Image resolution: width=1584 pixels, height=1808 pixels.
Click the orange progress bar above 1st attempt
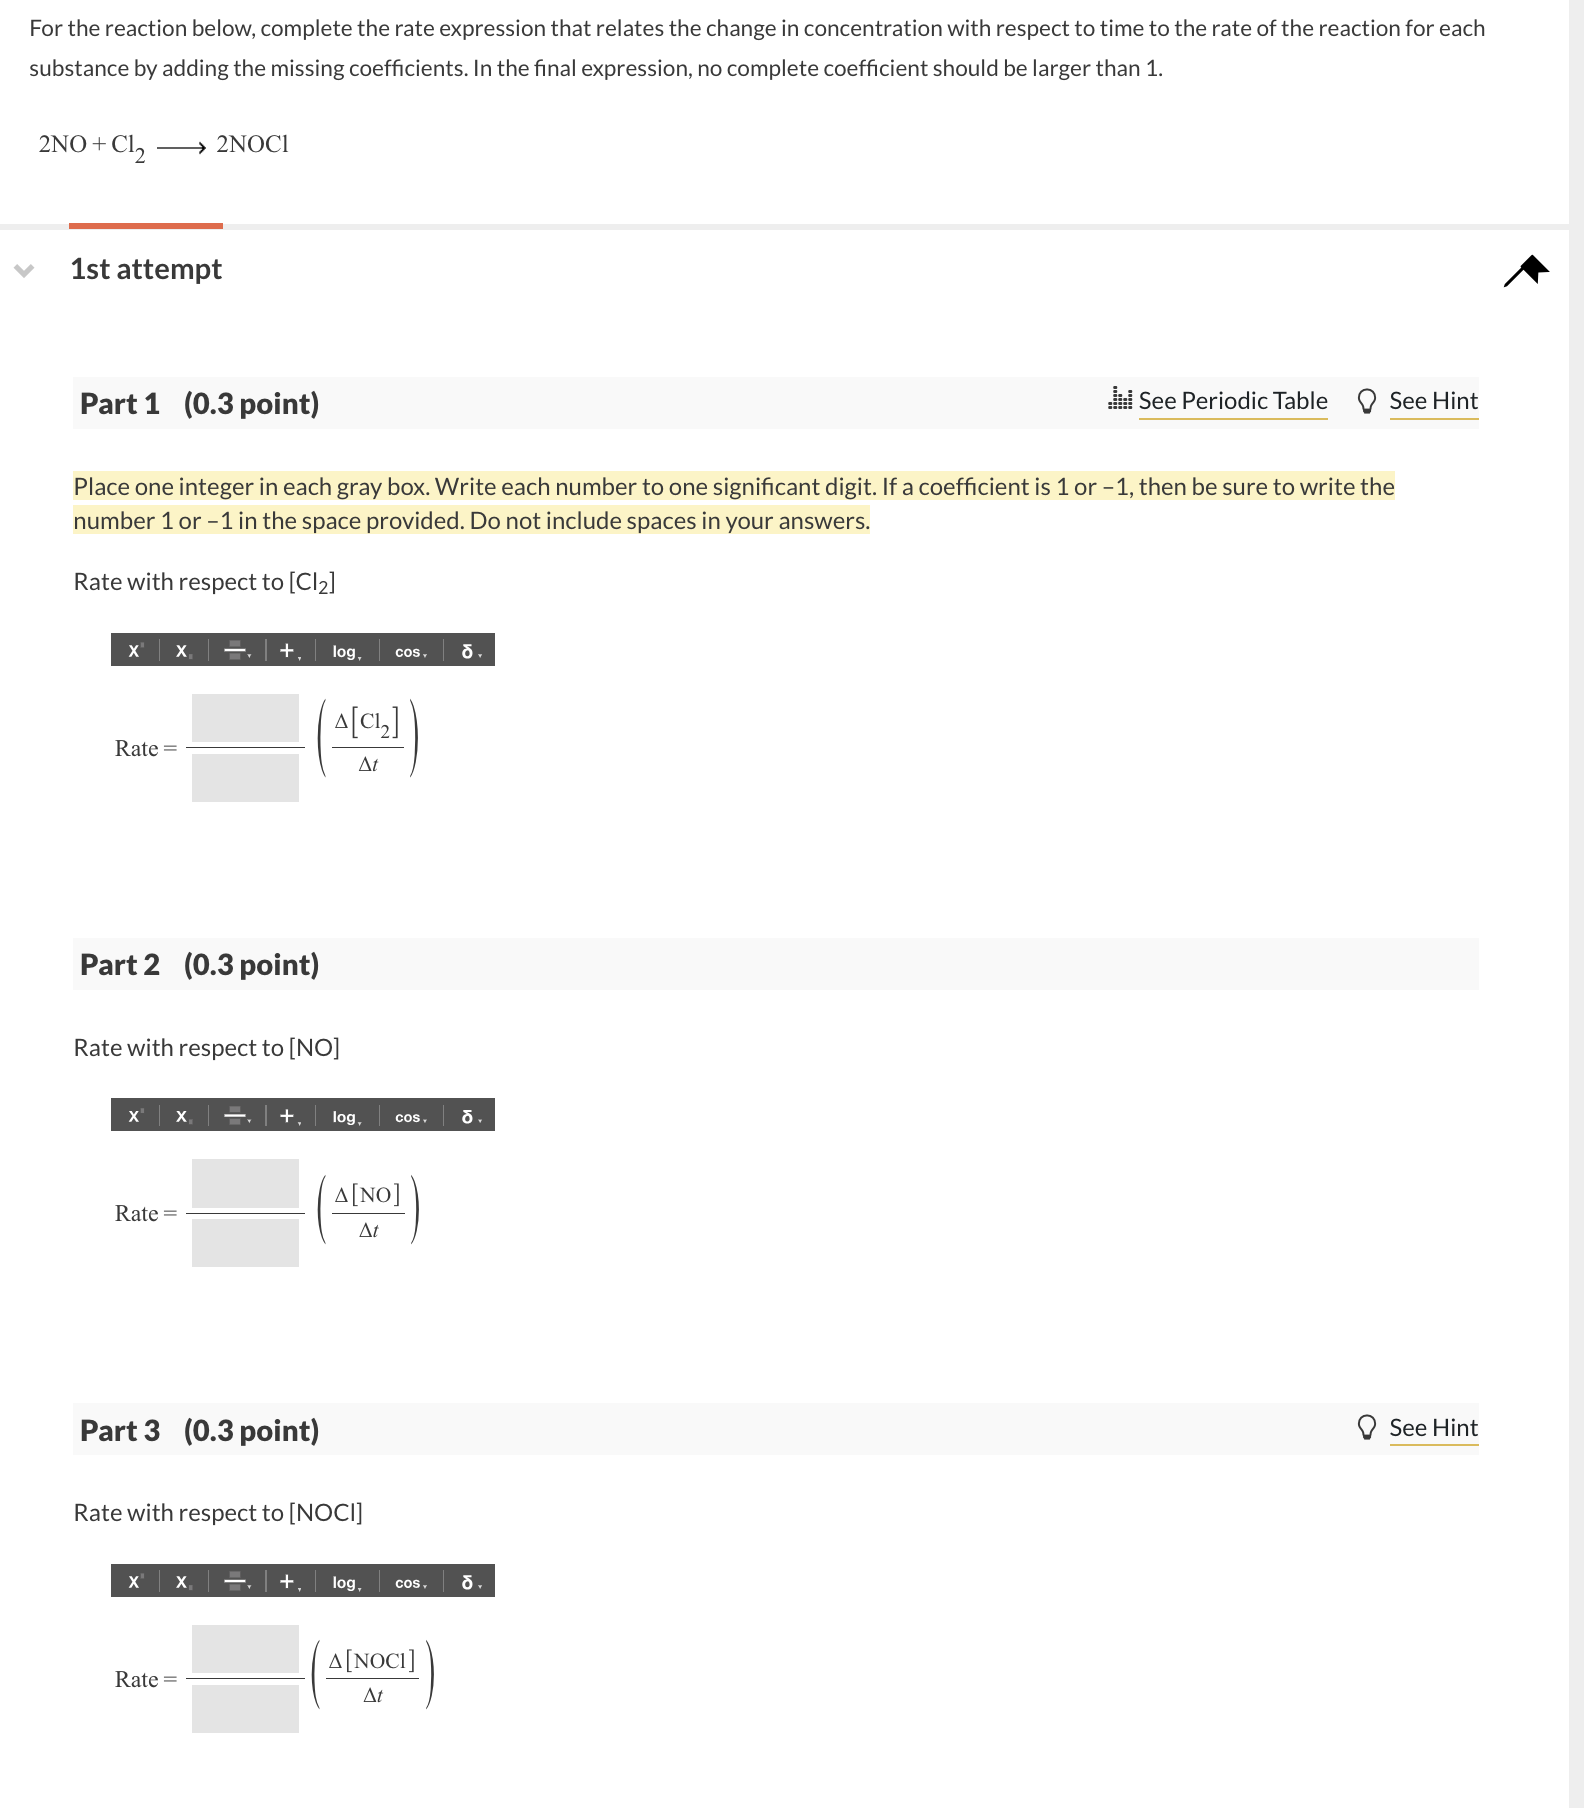pos(144,225)
